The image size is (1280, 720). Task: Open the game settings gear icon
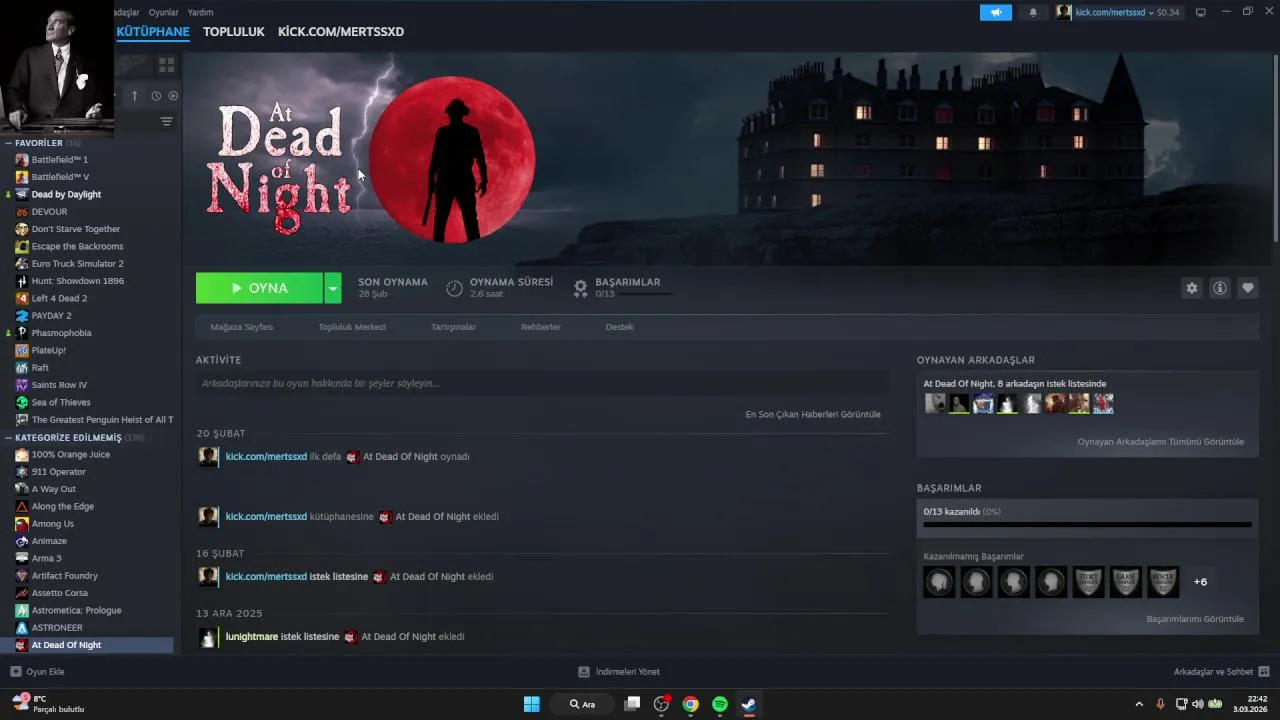pyautogui.click(x=1191, y=288)
